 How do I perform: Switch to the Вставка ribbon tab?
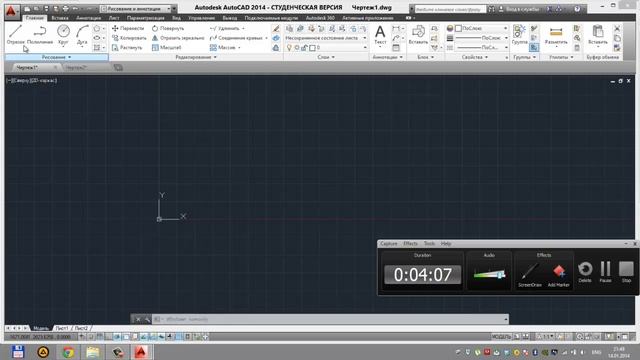tap(60, 18)
